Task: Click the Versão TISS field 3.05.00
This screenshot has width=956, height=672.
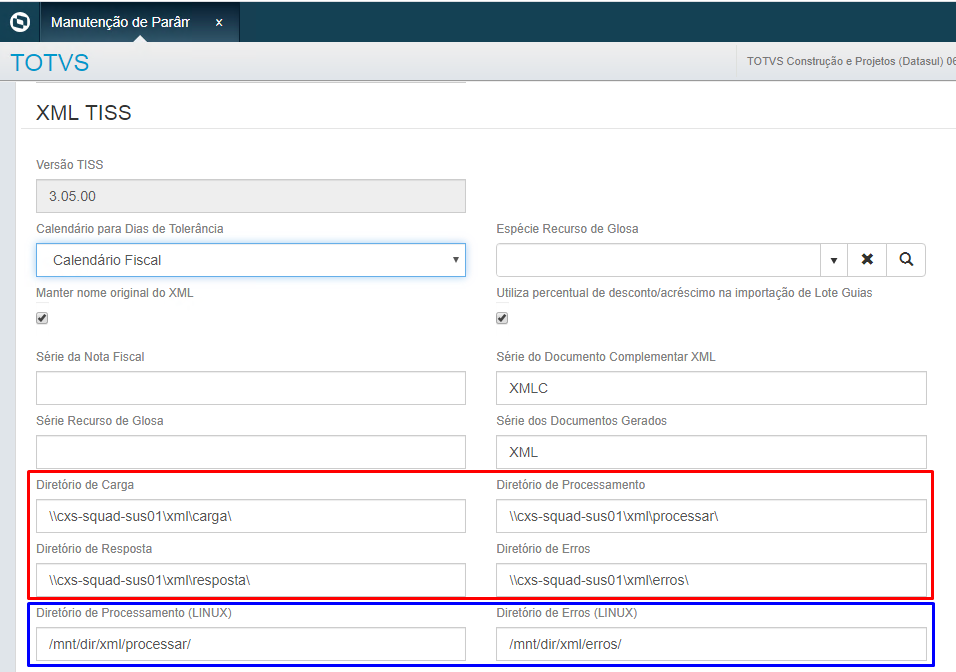Action: pyautogui.click(x=251, y=196)
